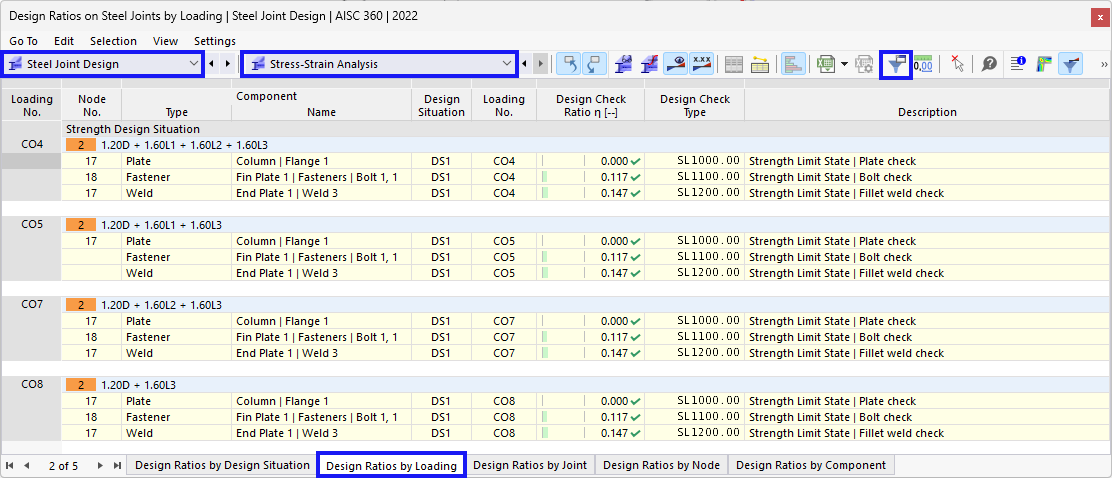Open the View menu

coord(165,41)
